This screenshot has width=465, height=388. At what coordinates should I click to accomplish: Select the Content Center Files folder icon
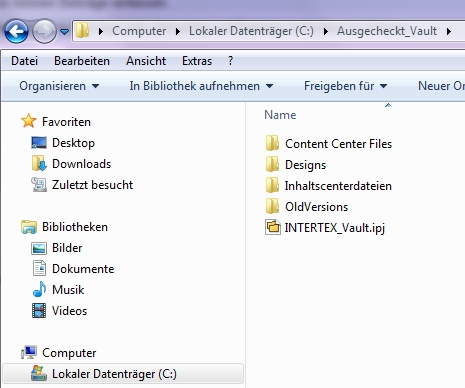(272, 143)
